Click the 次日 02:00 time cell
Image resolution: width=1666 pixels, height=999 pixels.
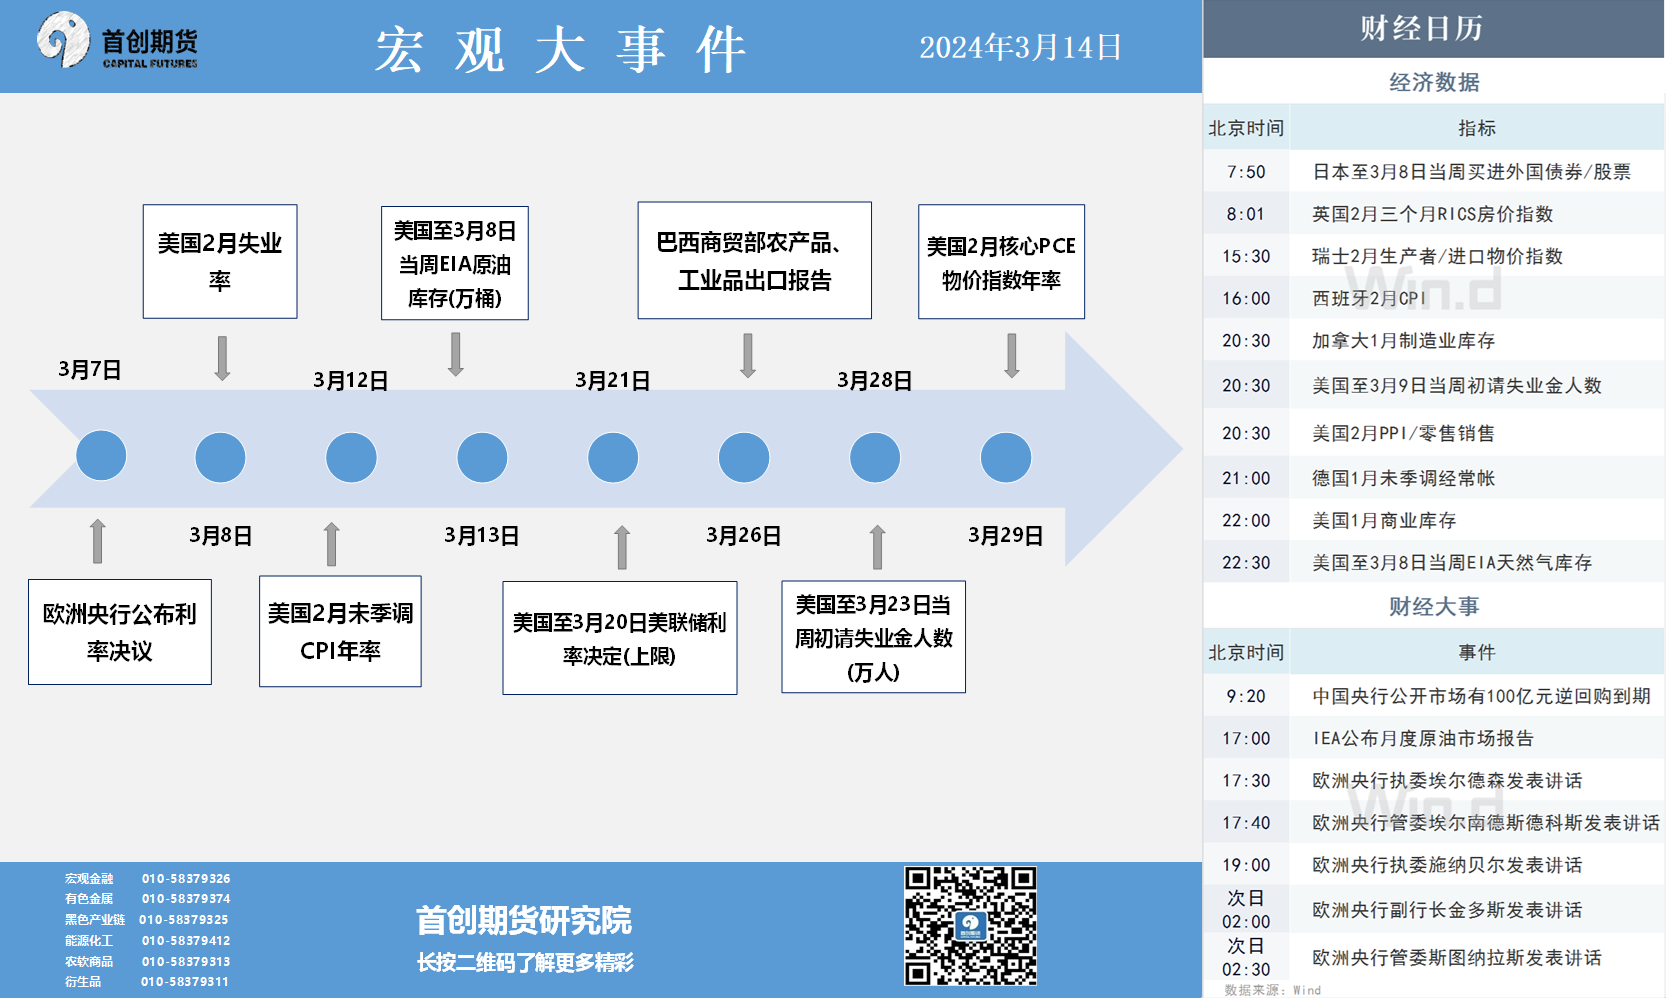coord(1246,909)
